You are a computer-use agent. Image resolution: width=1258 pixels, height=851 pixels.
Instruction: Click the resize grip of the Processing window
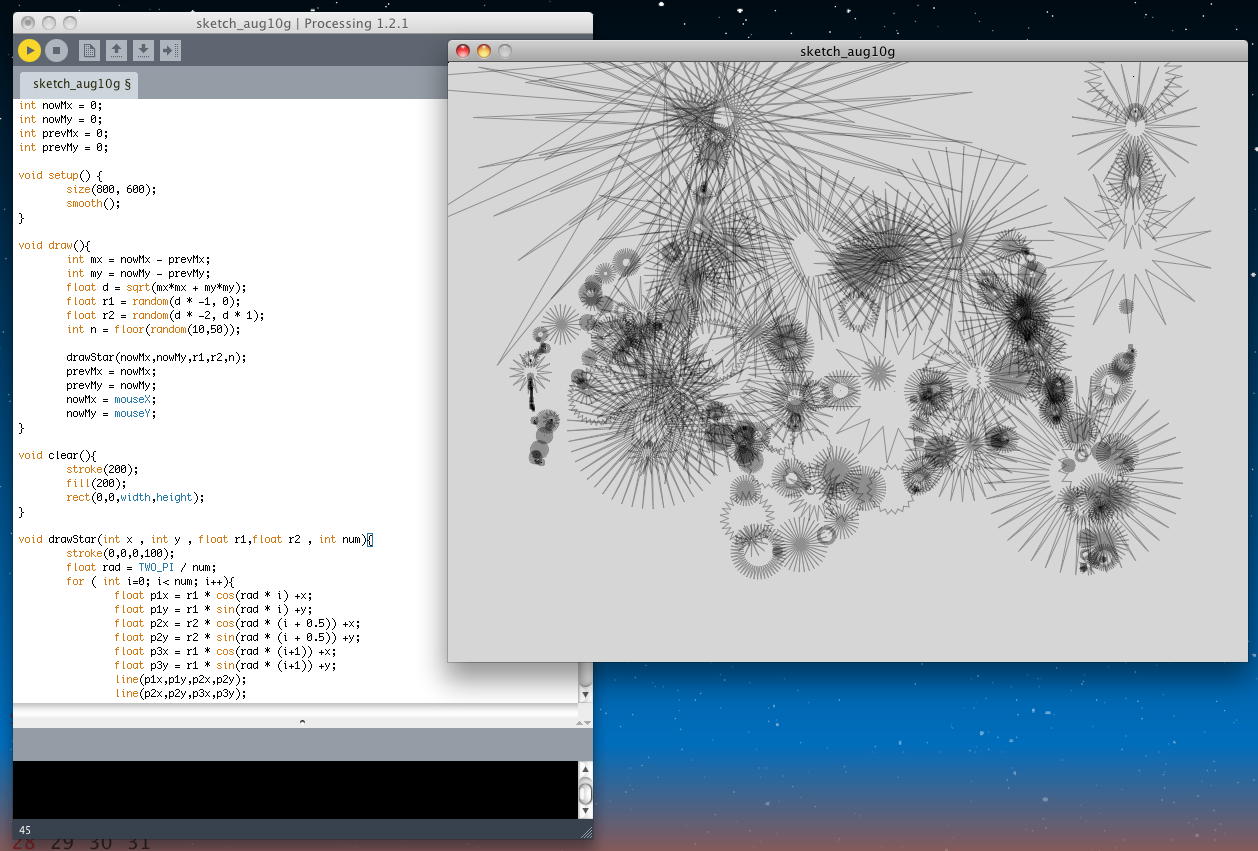tap(586, 831)
